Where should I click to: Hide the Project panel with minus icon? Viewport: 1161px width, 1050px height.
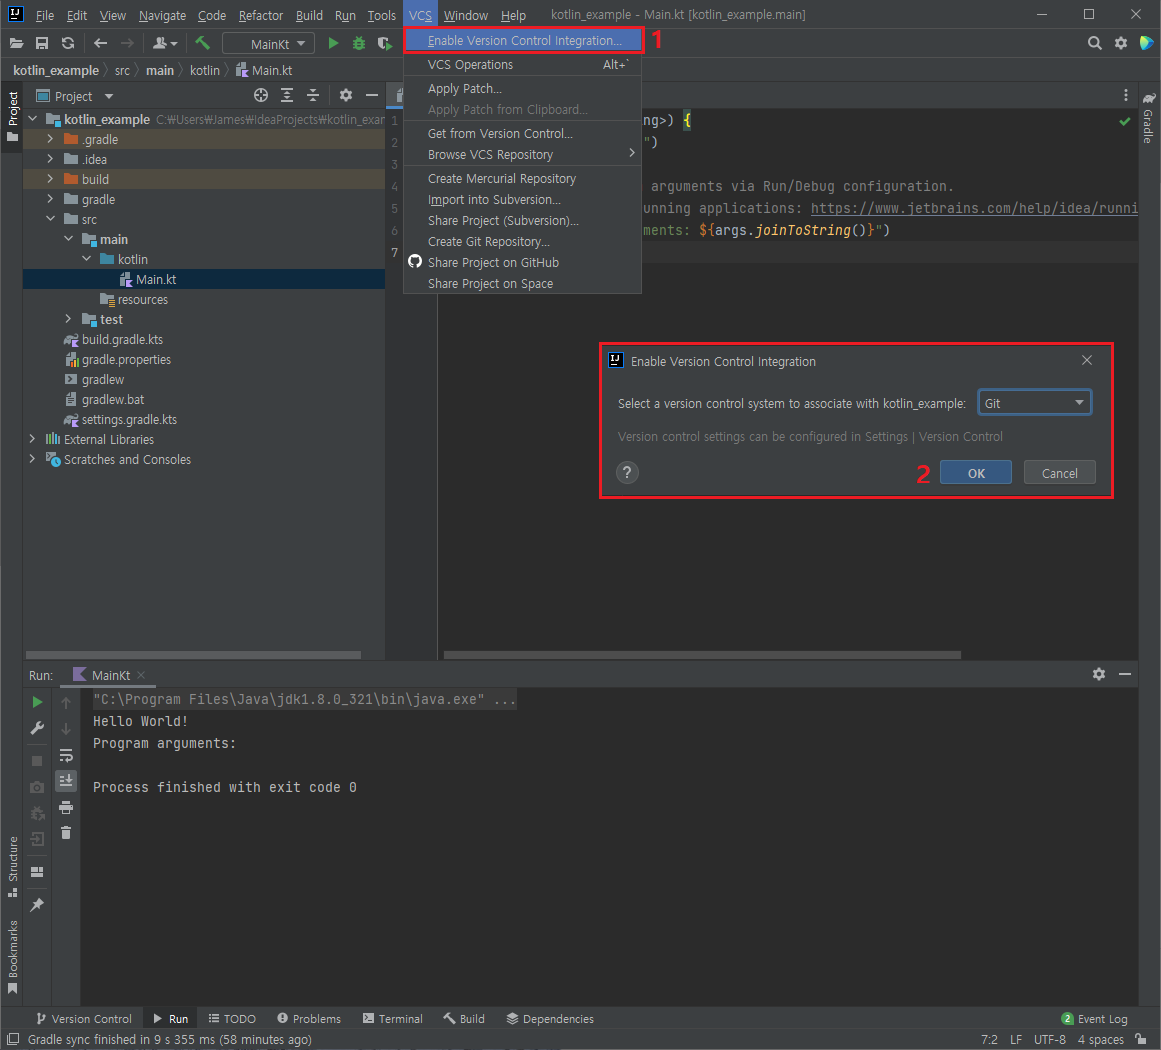(x=372, y=95)
